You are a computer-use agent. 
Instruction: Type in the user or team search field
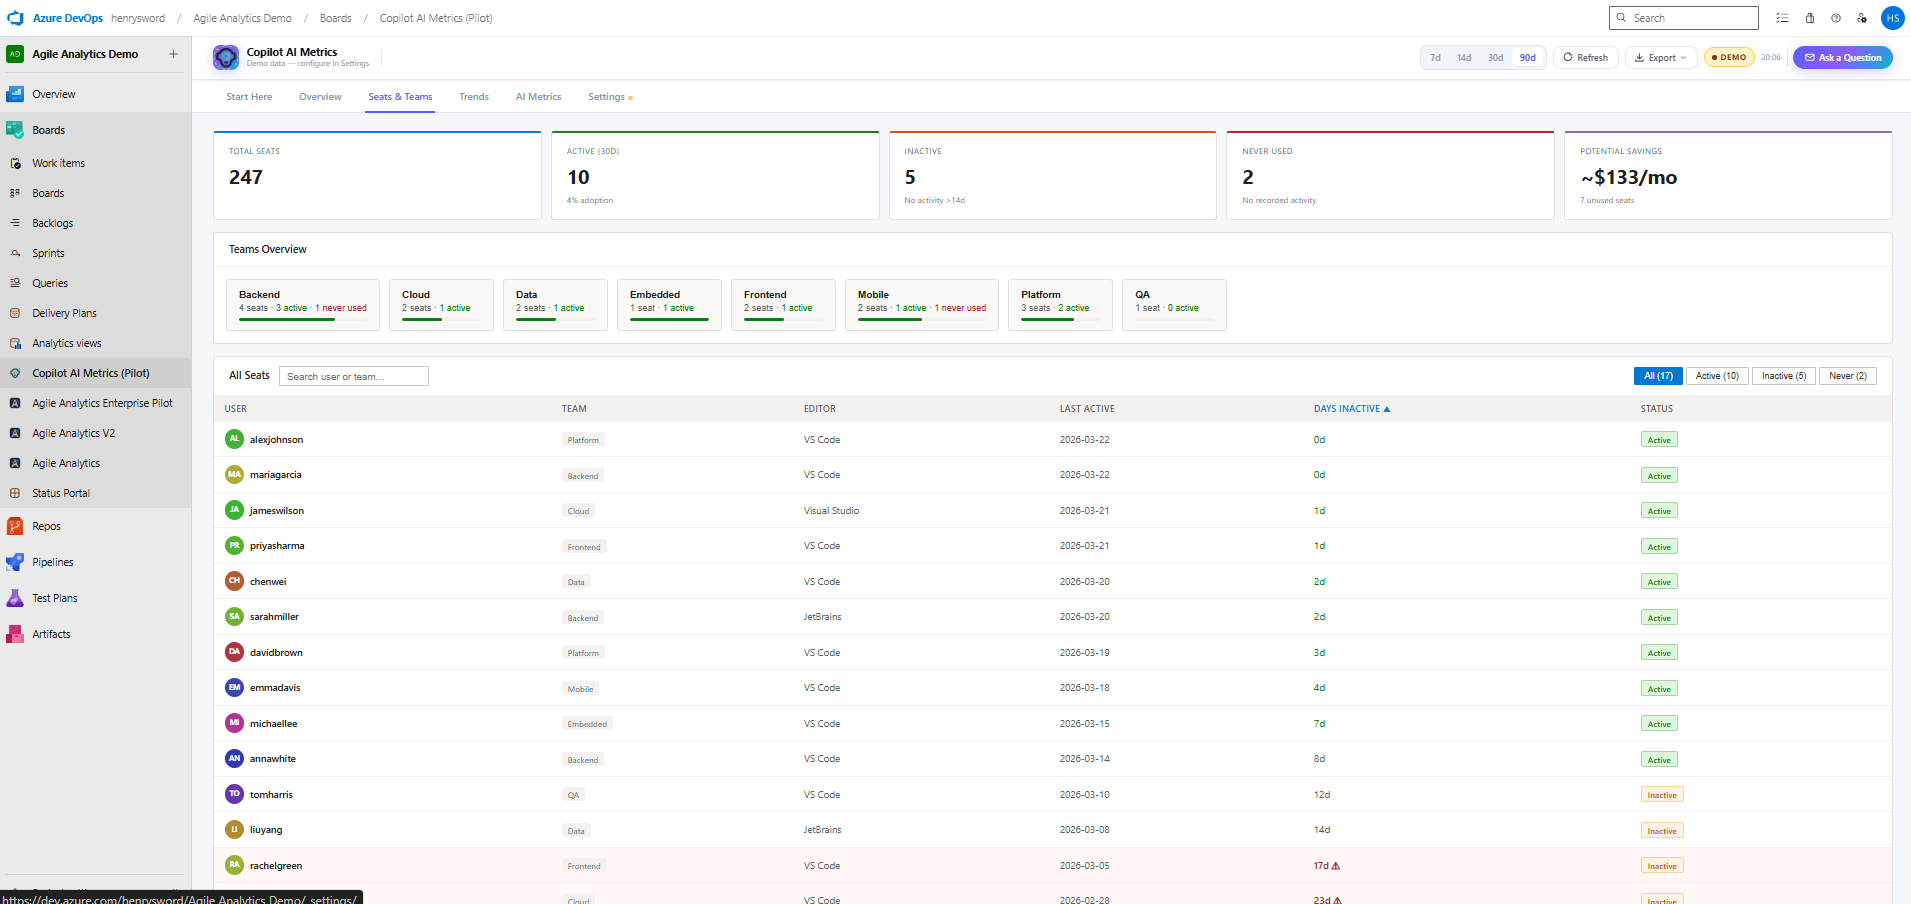pos(353,376)
